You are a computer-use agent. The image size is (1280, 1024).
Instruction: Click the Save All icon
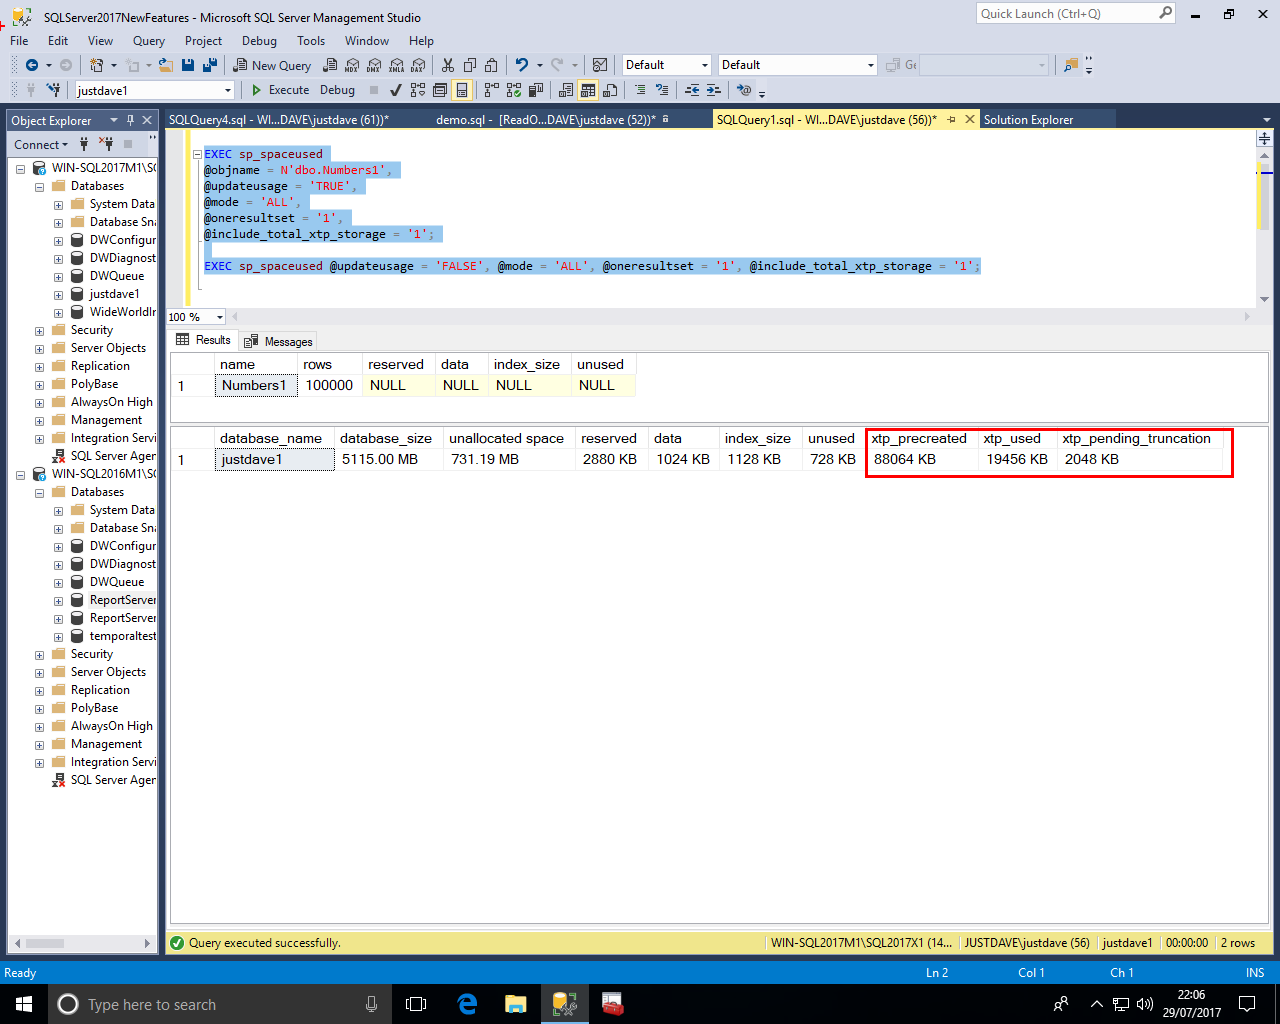(210, 65)
